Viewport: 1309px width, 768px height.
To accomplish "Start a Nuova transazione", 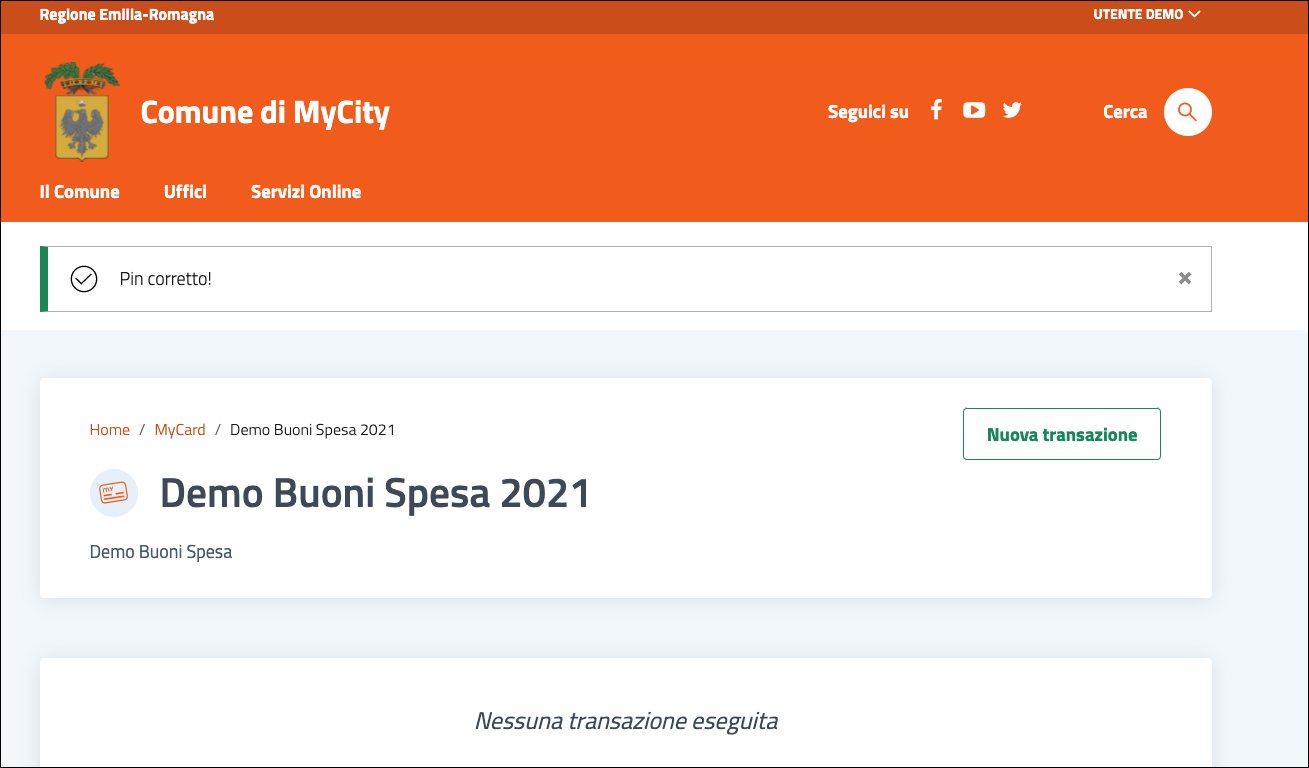I will 1061,434.
